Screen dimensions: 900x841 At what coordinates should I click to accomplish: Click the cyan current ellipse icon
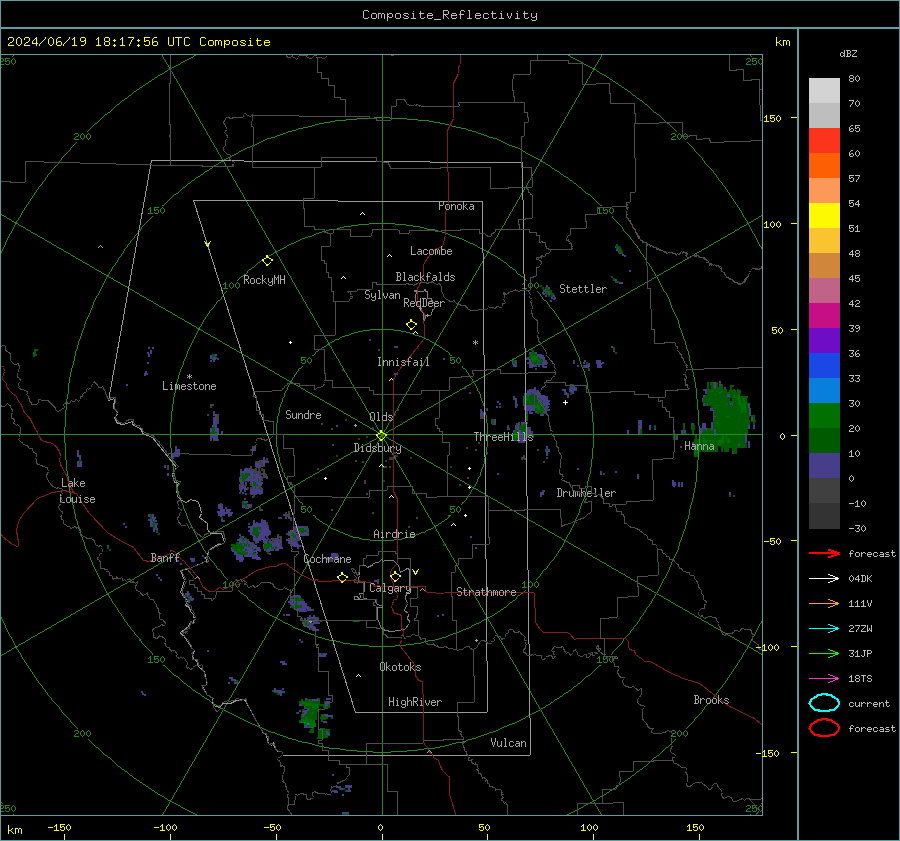pos(824,703)
